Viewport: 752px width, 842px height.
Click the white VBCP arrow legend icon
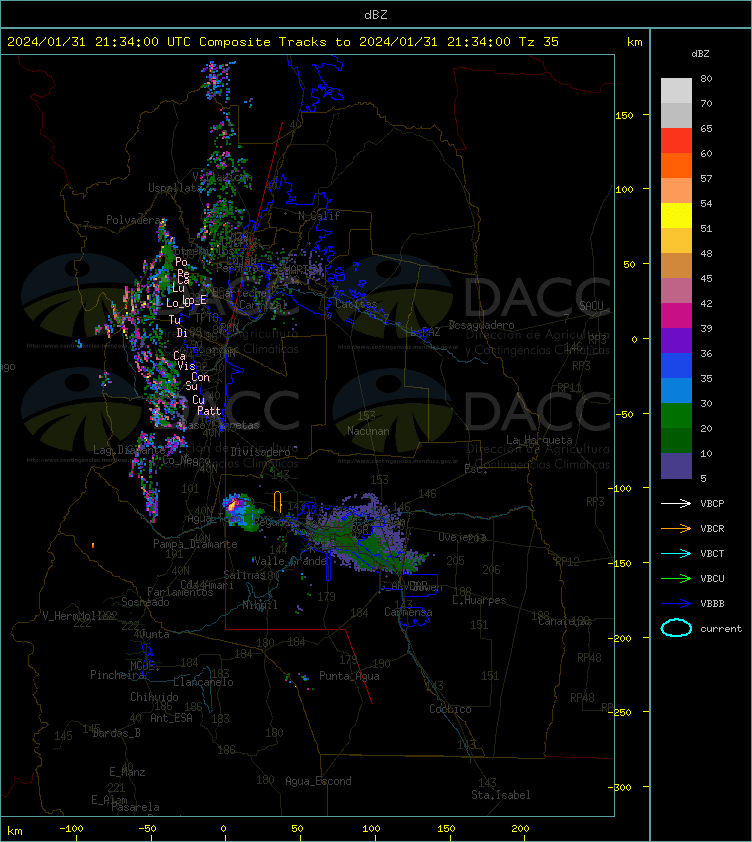676,503
